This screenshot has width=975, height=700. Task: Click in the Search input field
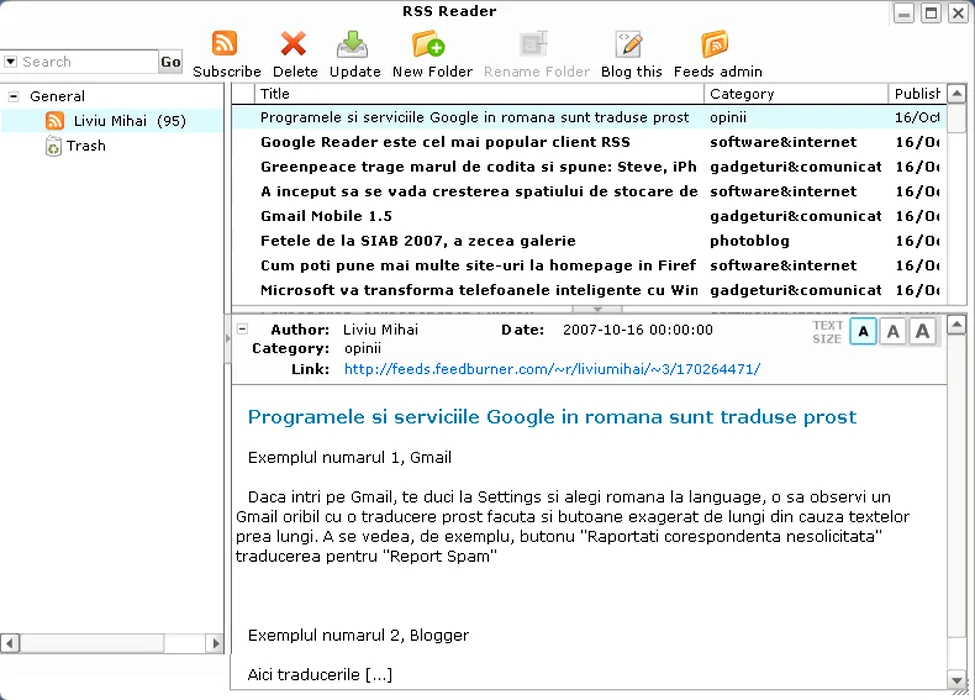coord(90,62)
